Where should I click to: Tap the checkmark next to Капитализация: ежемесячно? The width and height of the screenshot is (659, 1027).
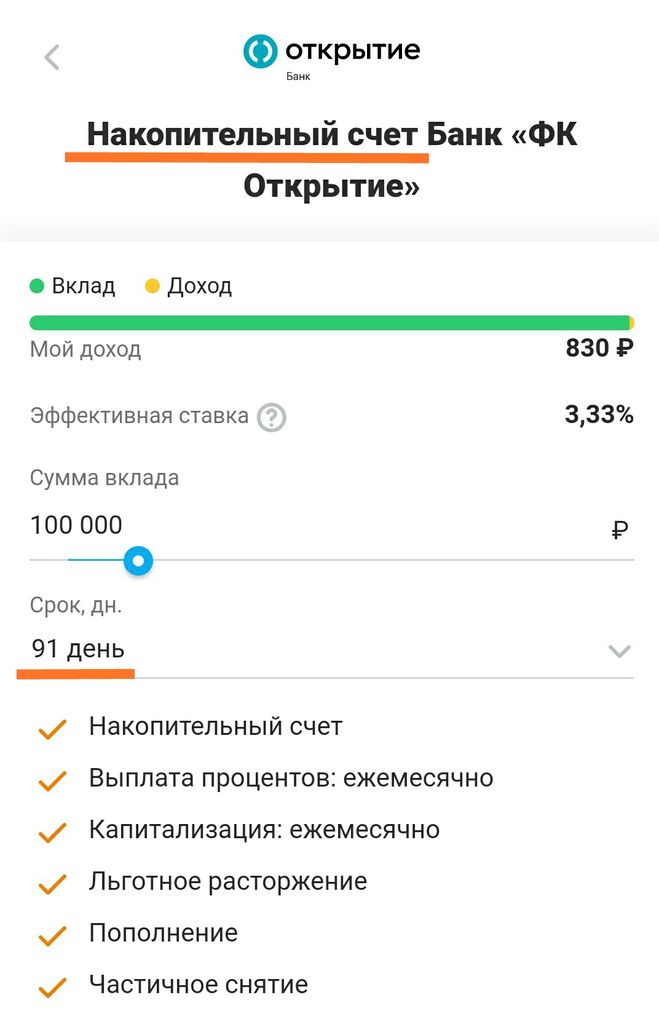click(52, 832)
